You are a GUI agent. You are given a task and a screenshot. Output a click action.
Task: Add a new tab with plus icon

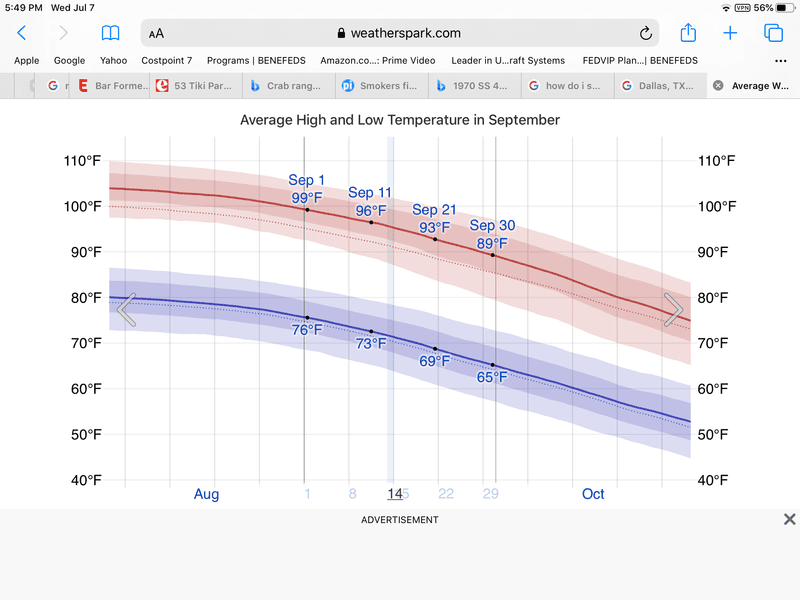[x=730, y=33]
